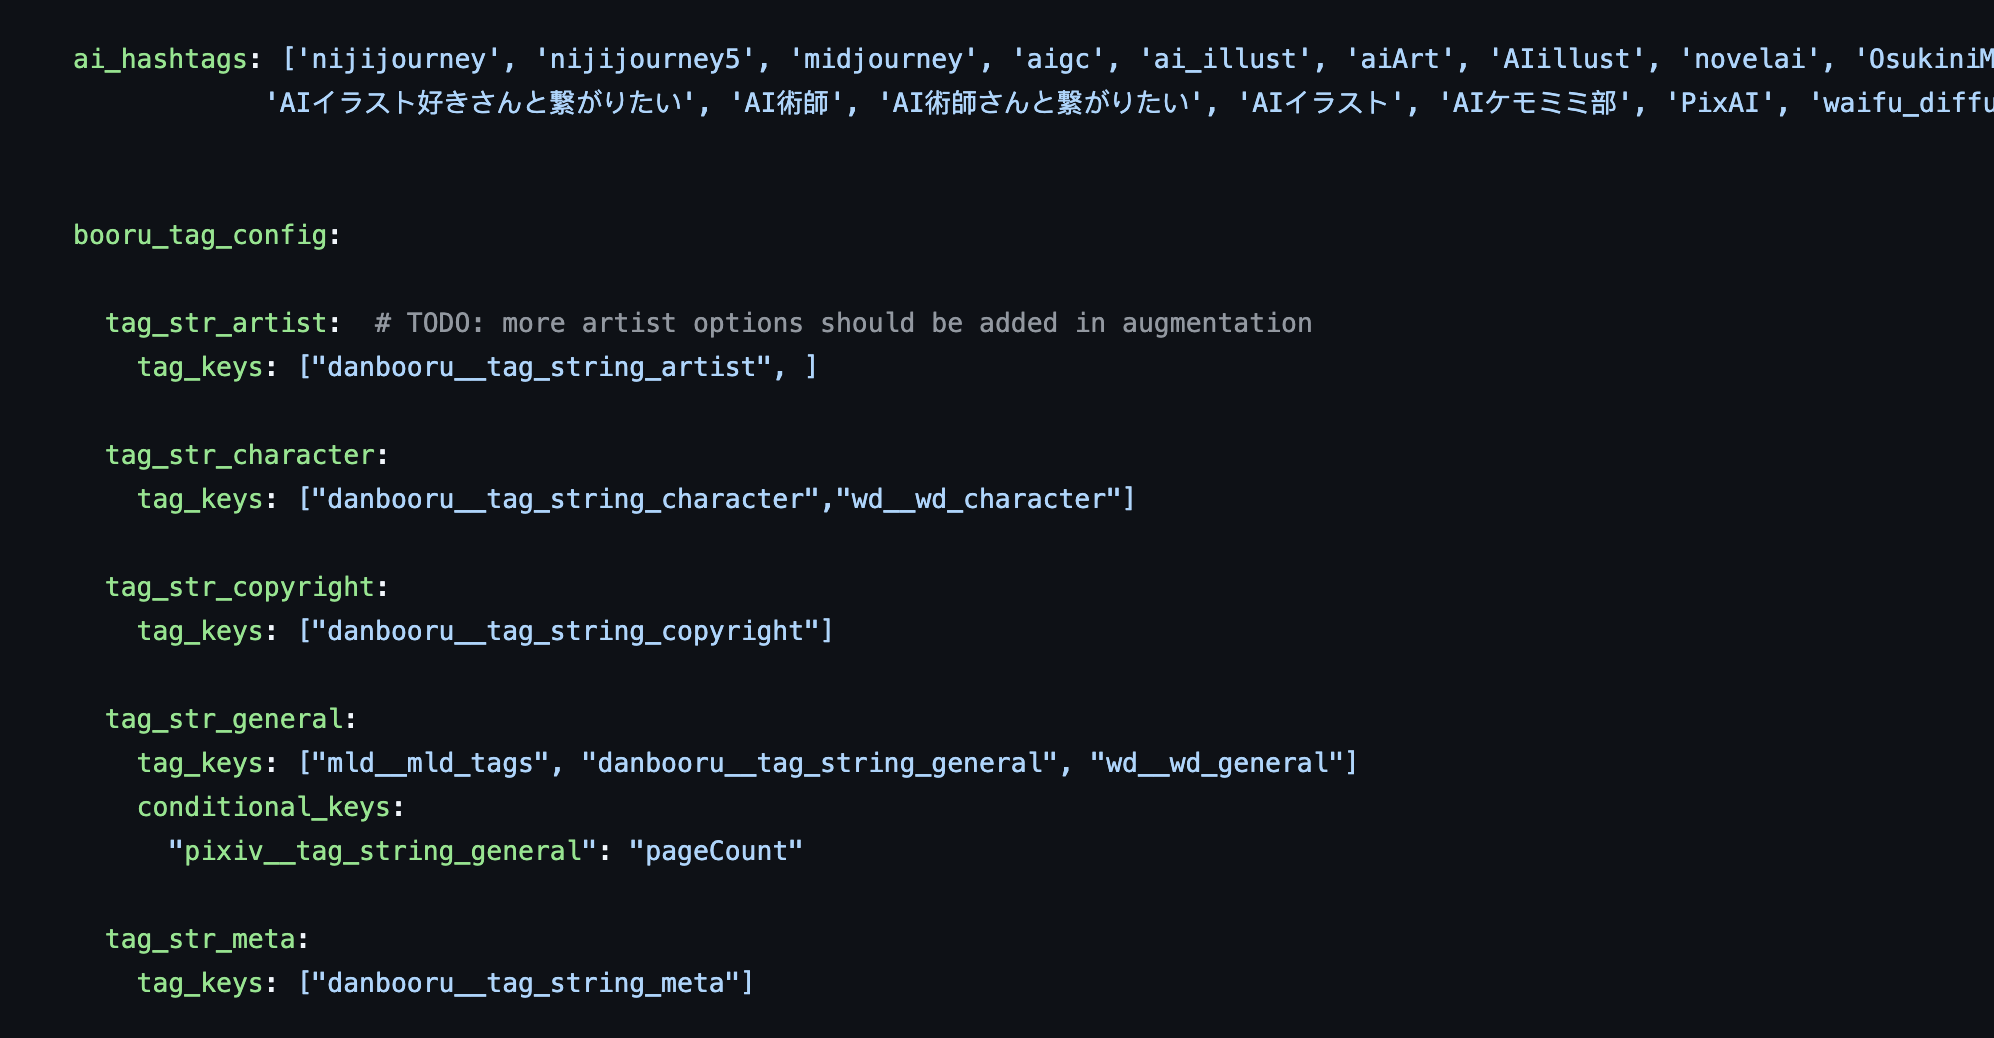Click the 'nijijourney5' hashtag string
This screenshot has width=1994, height=1038.
click(645, 59)
